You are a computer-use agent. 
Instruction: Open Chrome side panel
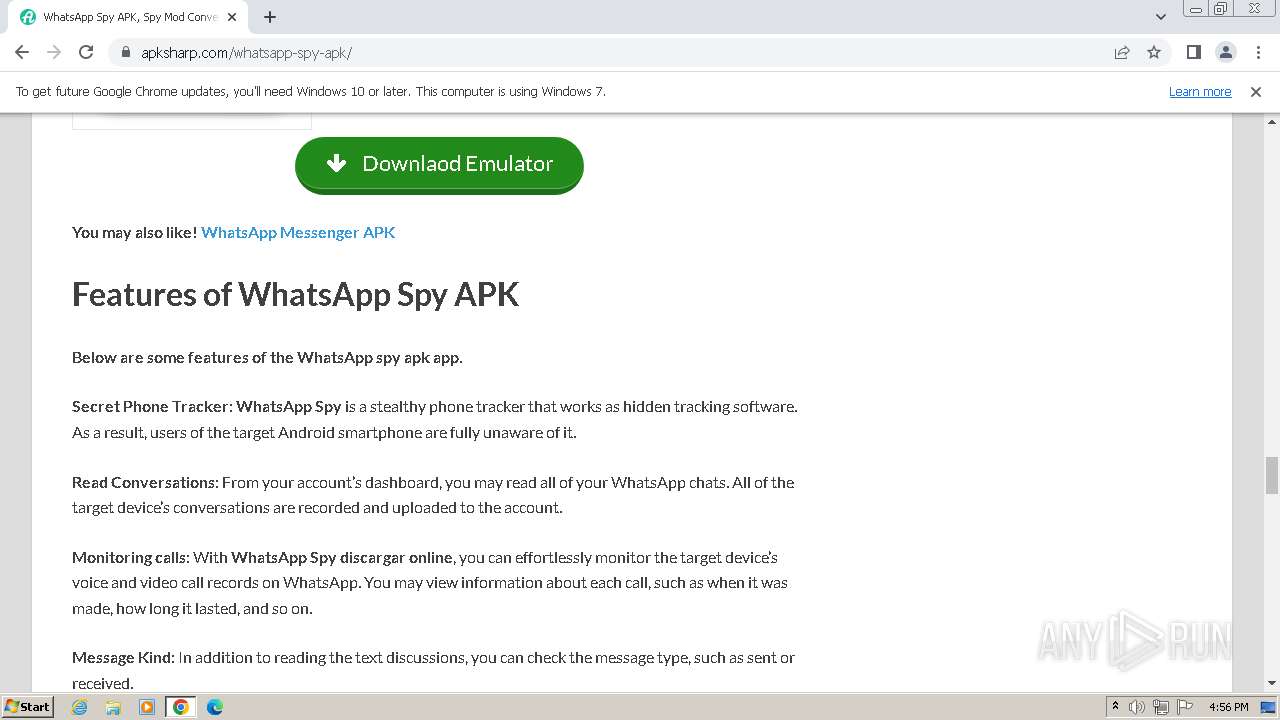1194,52
